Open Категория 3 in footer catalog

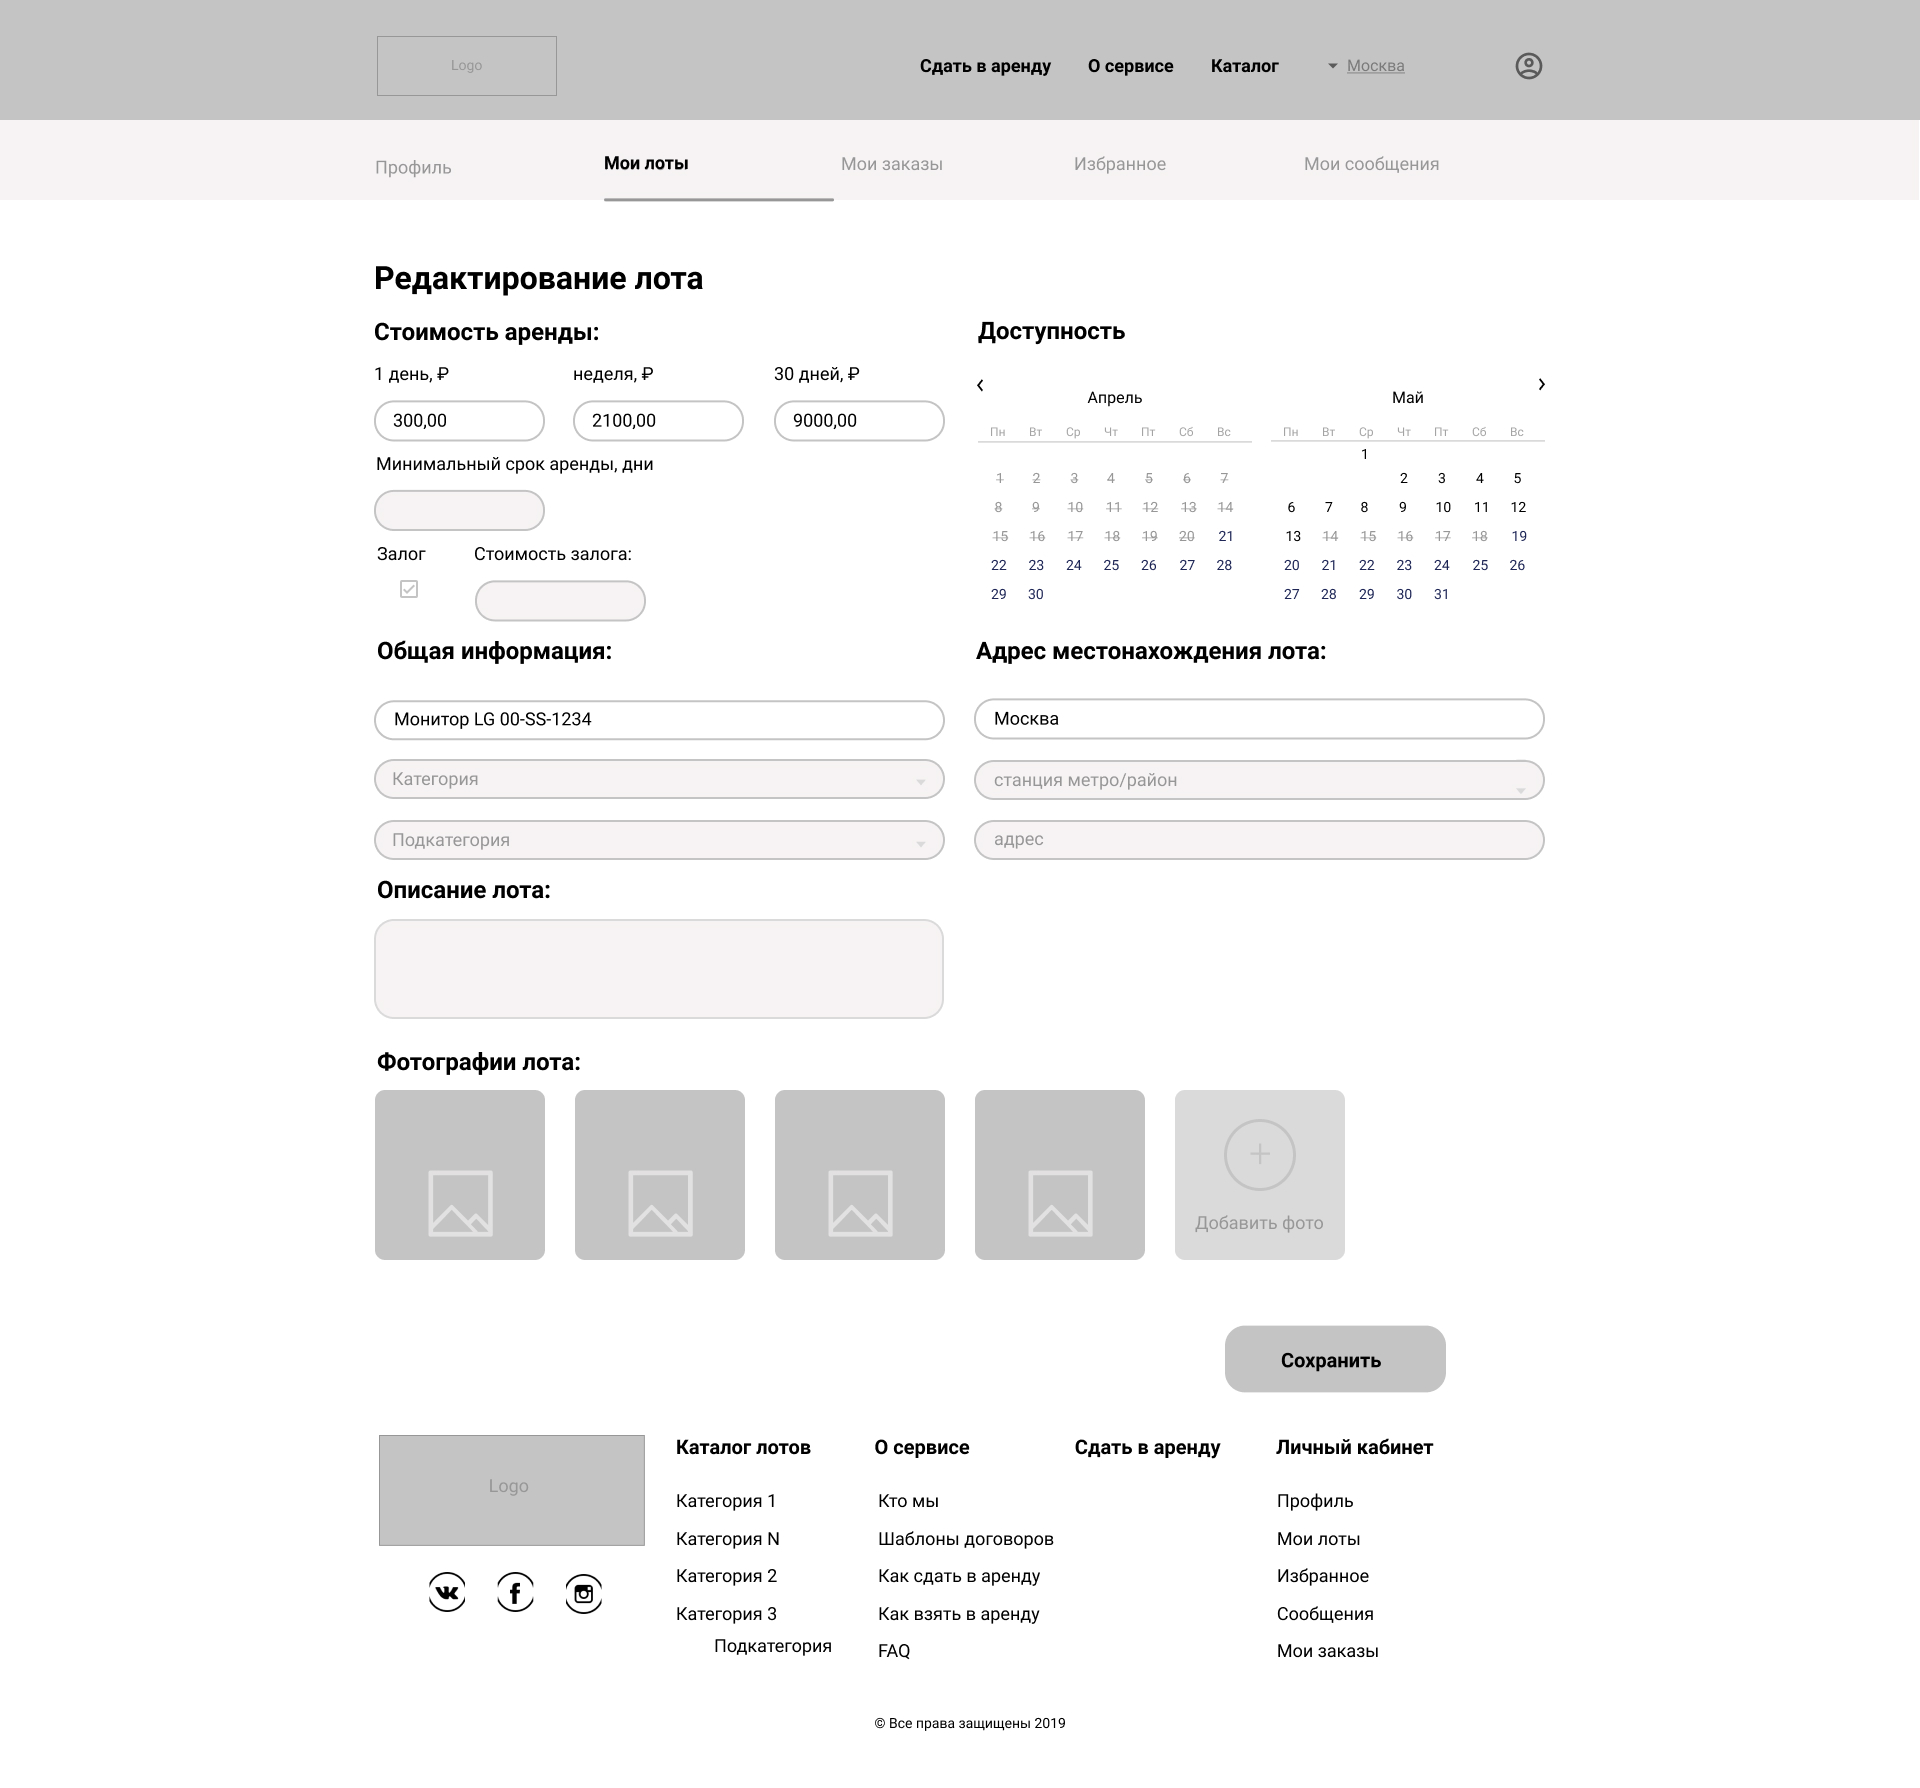click(x=726, y=1614)
